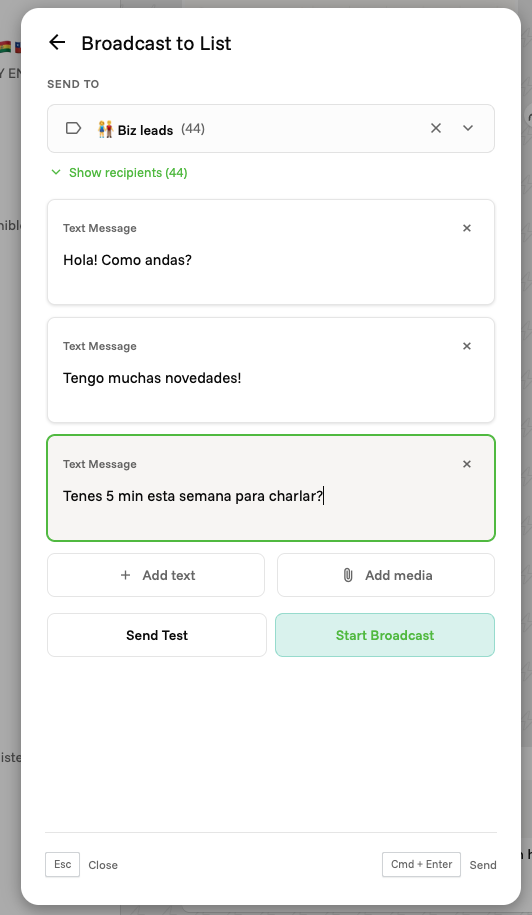Viewport: 532px width, 915px height.
Task: Expand Show recipients (44)
Action: point(120,173)
